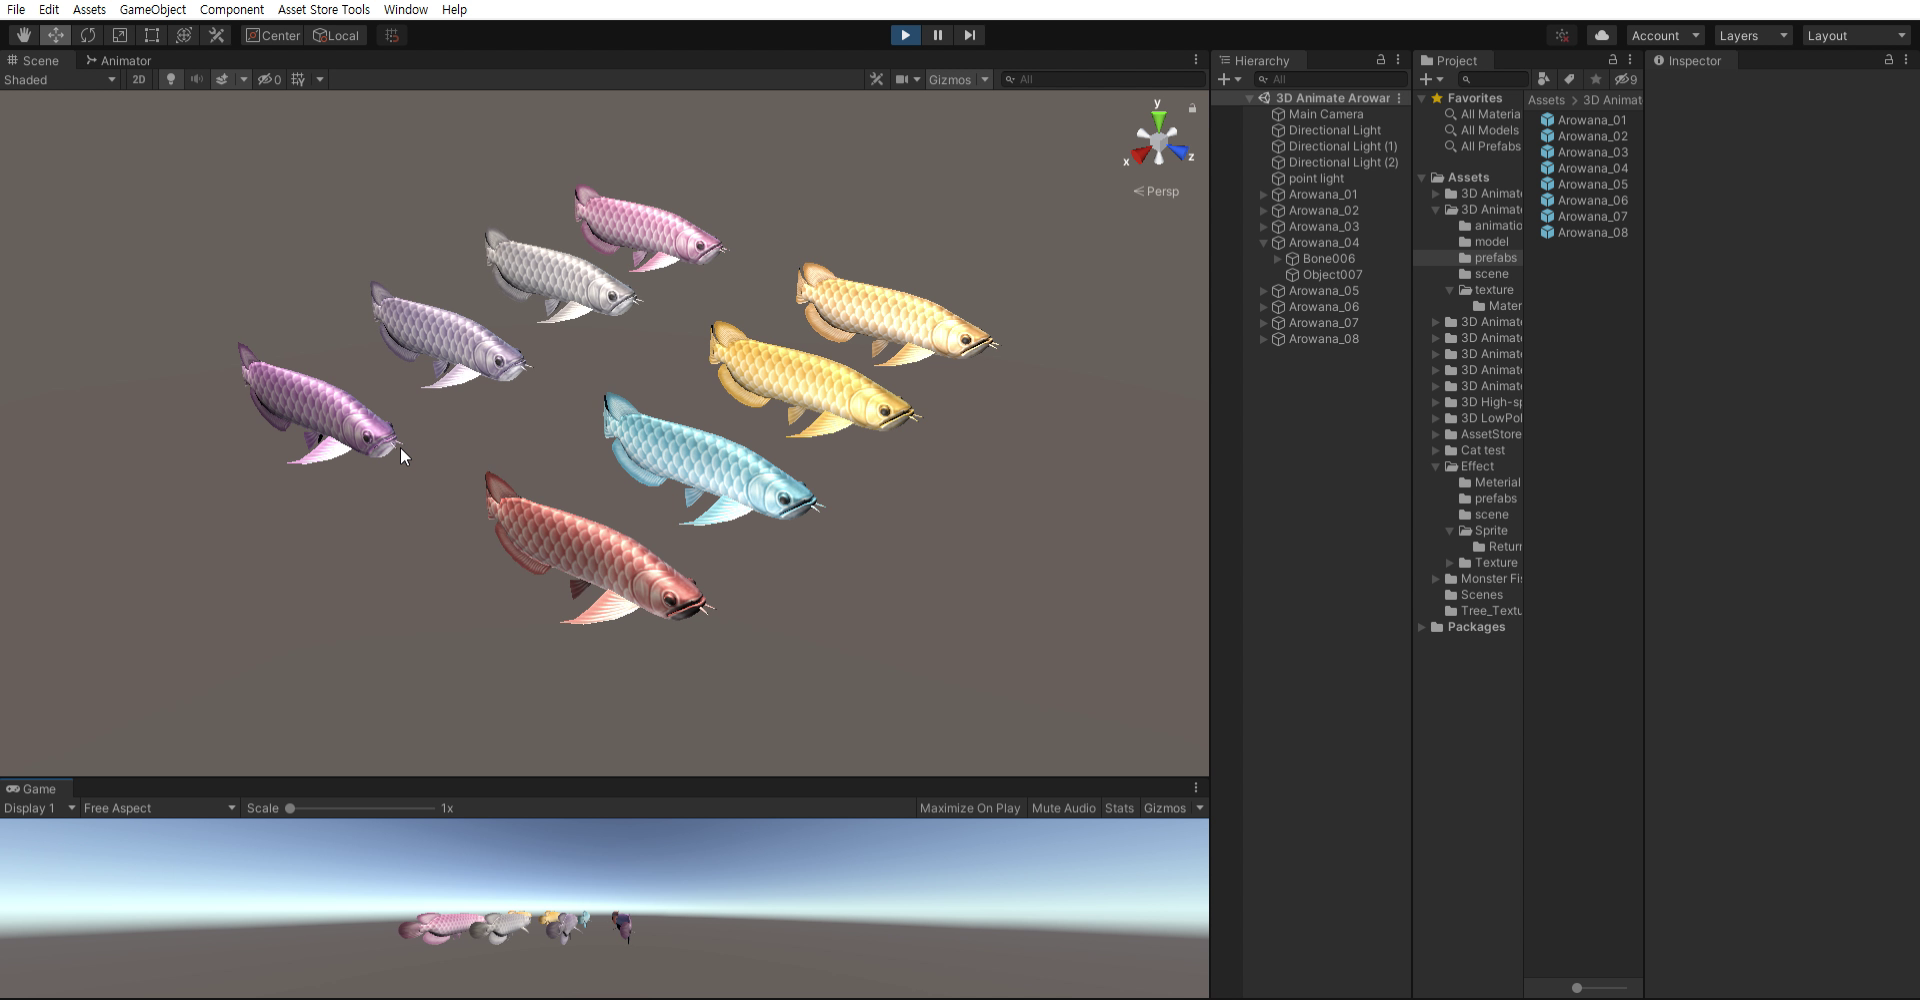Open the scene options menu for 3D Animate Arowana
This screenshot has height=1000, width=1920.
click(1399, 98)
